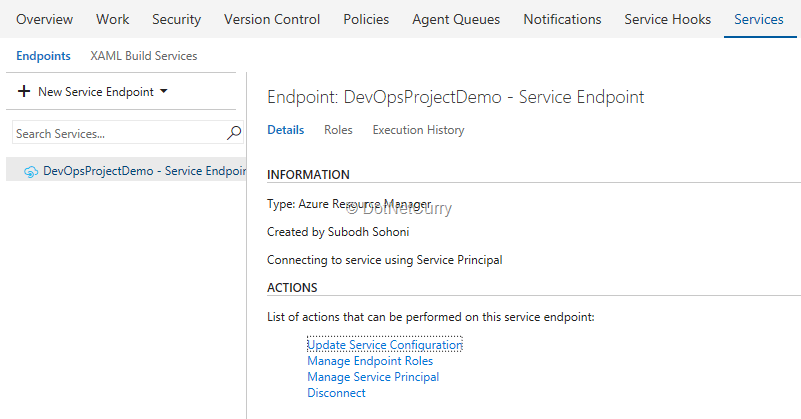
Task: Open the Notifications tab
Action: coord(562,19)
